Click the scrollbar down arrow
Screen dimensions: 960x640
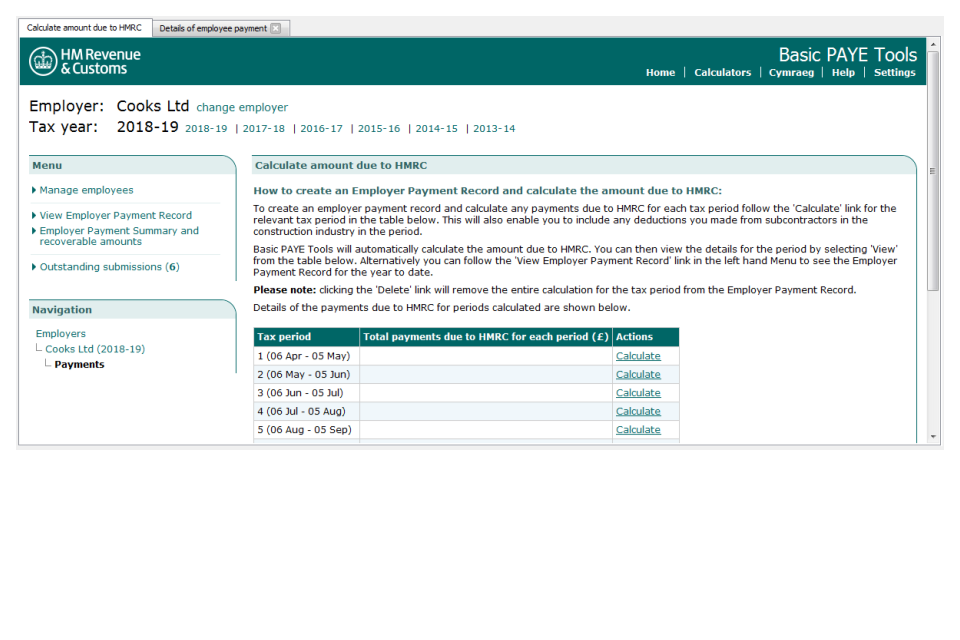pyautogui.click(x=933, y=437)
